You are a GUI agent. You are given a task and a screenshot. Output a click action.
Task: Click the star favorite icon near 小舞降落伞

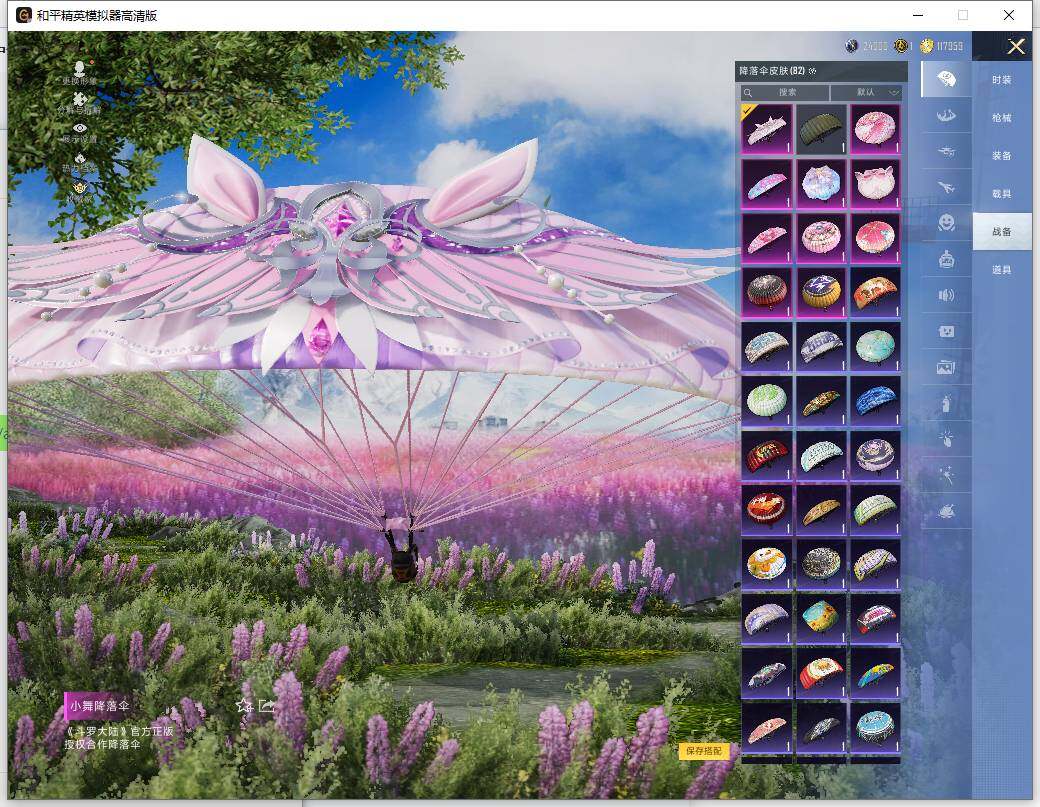click(244, 706)
